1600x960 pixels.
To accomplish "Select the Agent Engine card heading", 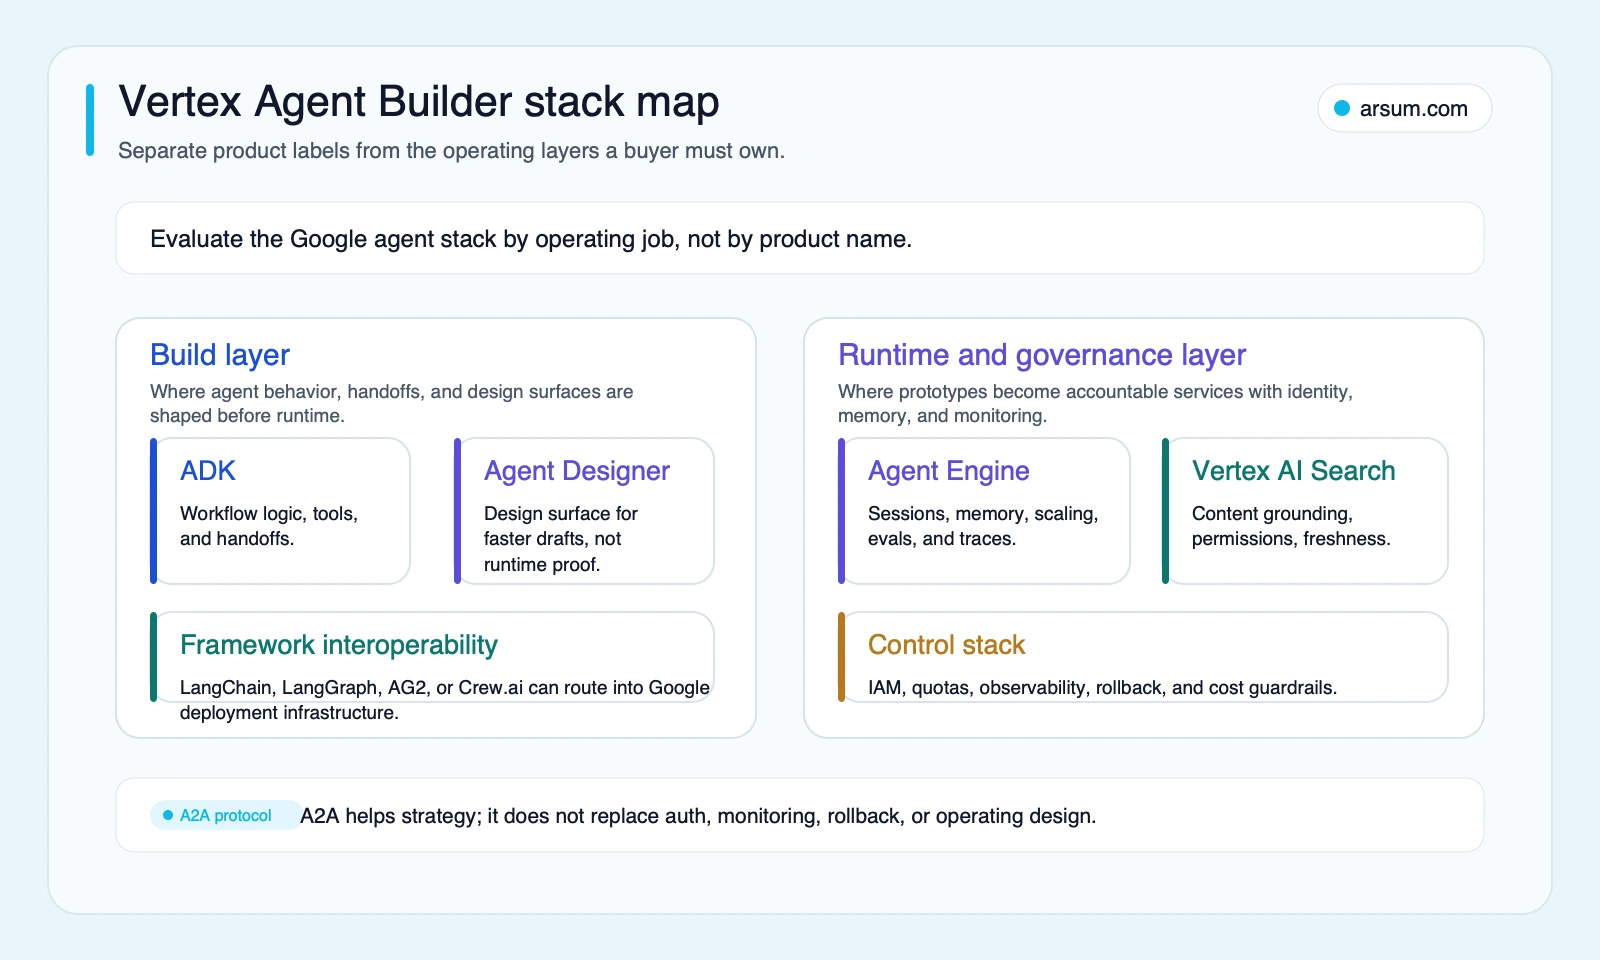I will 949,471.
